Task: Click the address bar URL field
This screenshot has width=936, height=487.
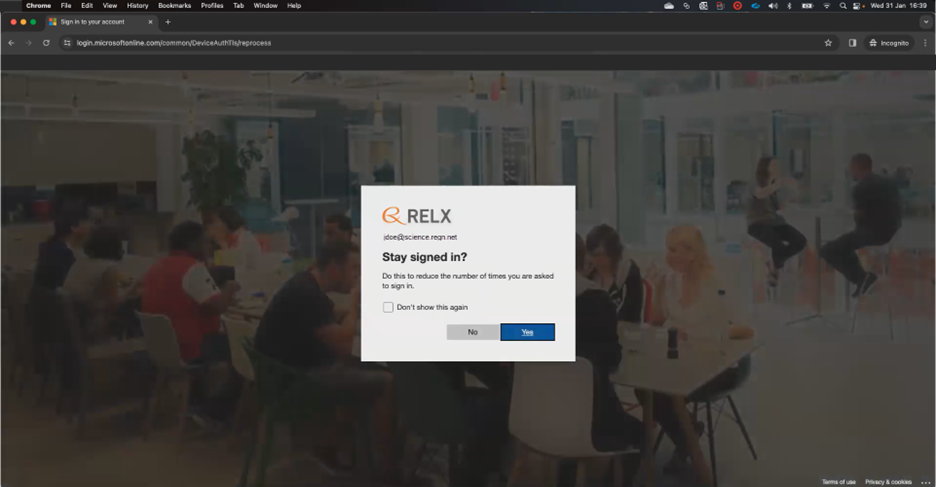Action: point(448,43)
